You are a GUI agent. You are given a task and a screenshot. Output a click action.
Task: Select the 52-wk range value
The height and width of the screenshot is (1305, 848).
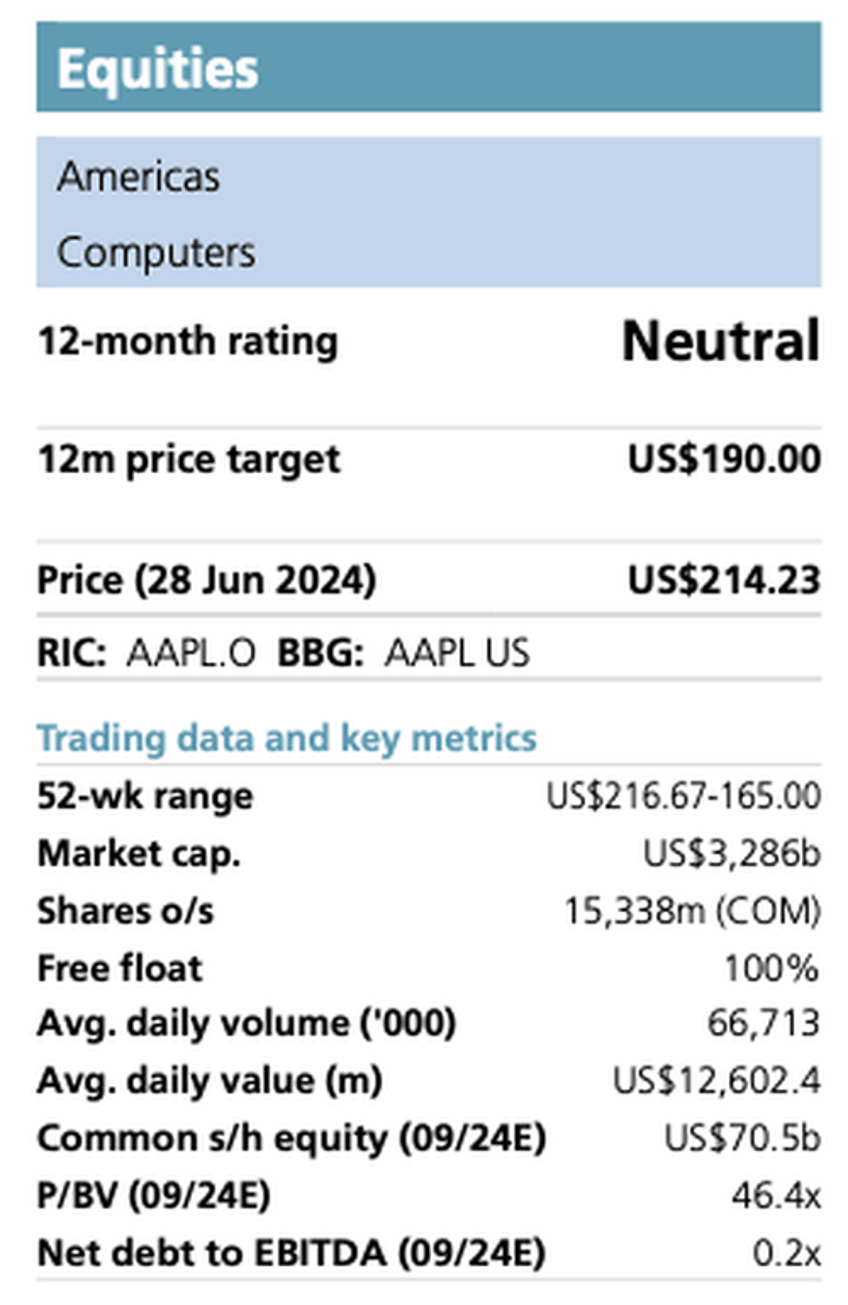tap(684, 798)
